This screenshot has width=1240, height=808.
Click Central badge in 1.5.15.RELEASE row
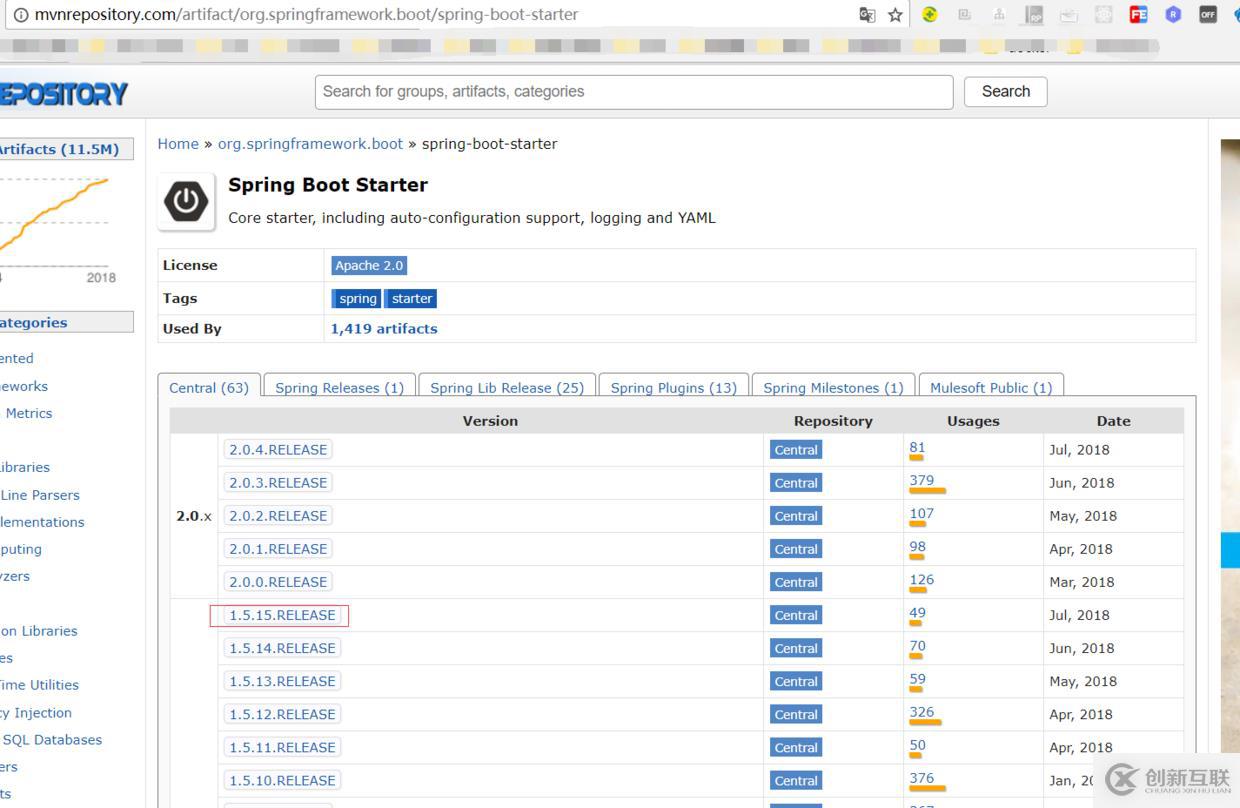click(x=796, y=615)
